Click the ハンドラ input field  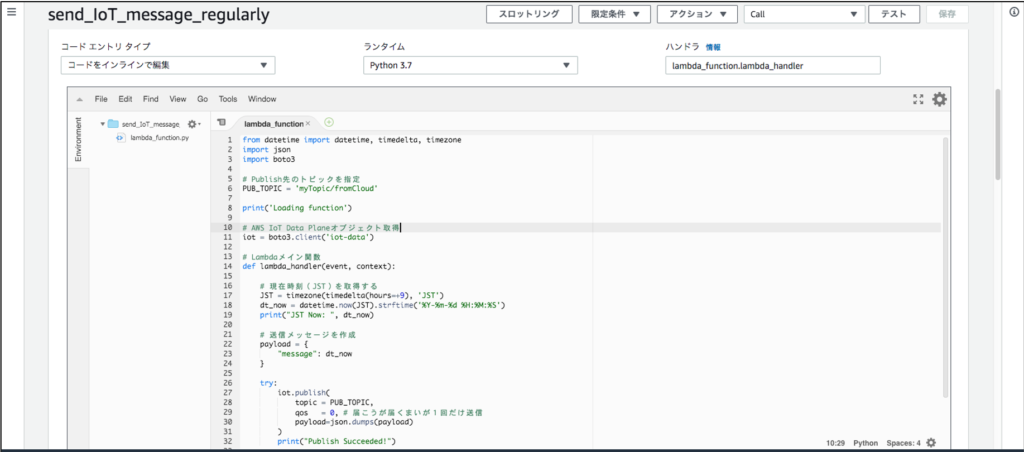click(x=773, y=65)
